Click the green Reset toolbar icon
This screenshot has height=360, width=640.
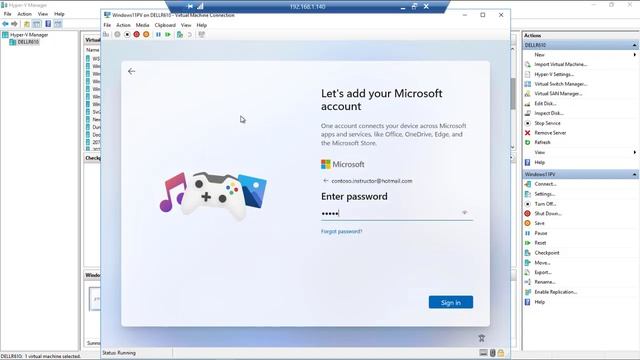click(168, 35)
